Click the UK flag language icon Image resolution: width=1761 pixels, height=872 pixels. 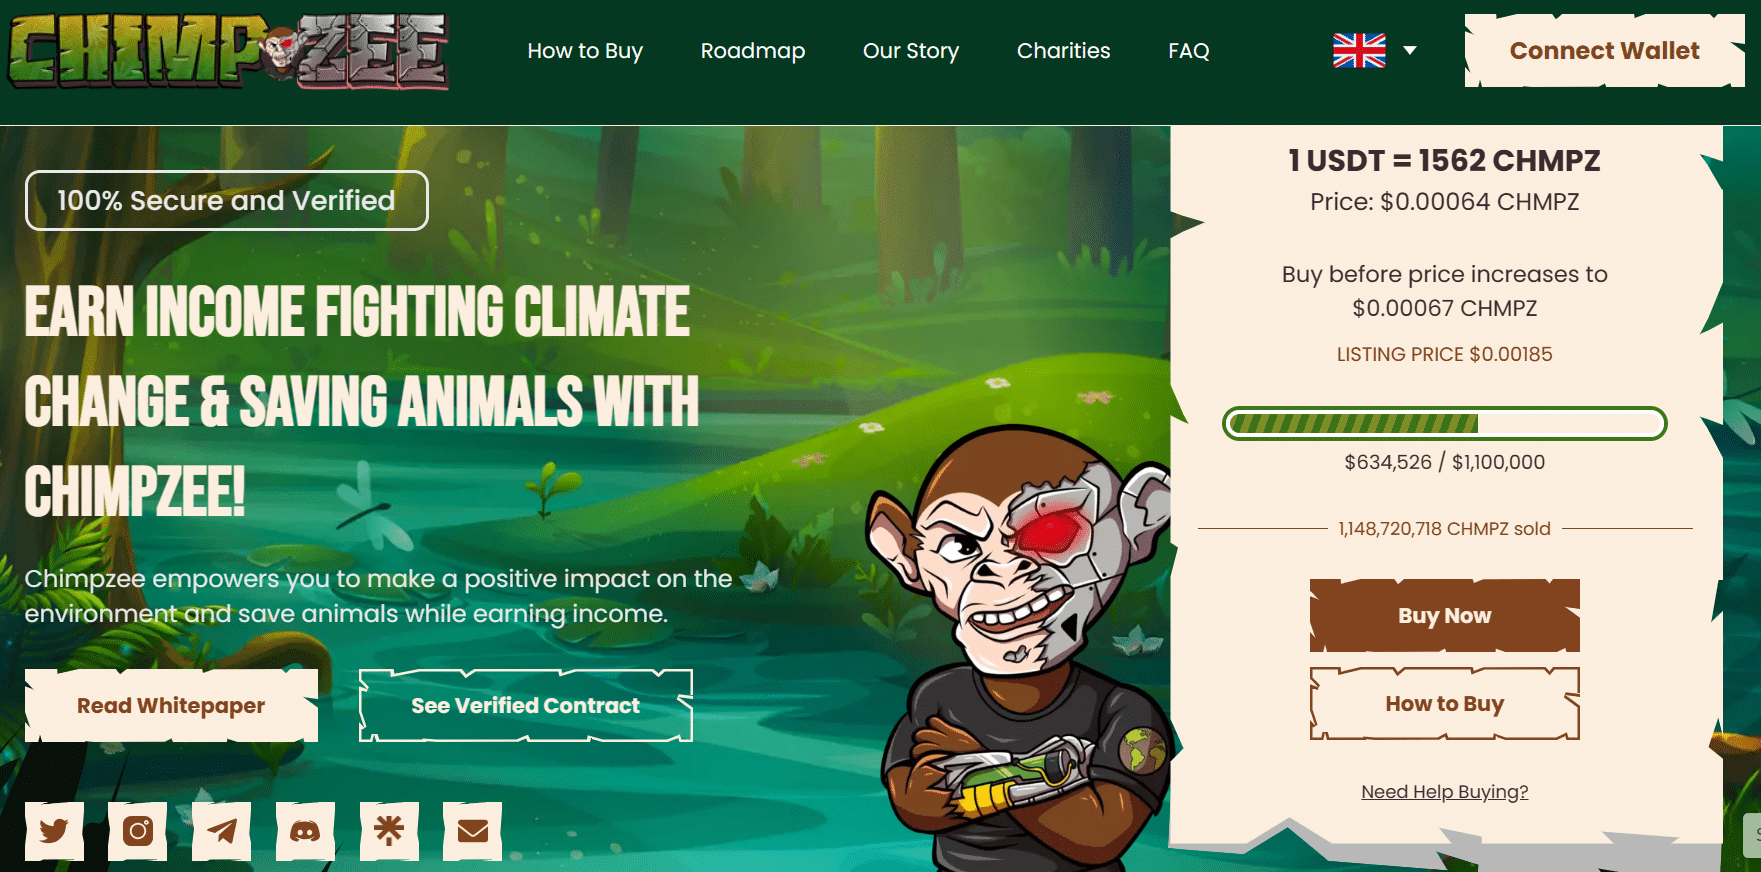(1359, 50)
